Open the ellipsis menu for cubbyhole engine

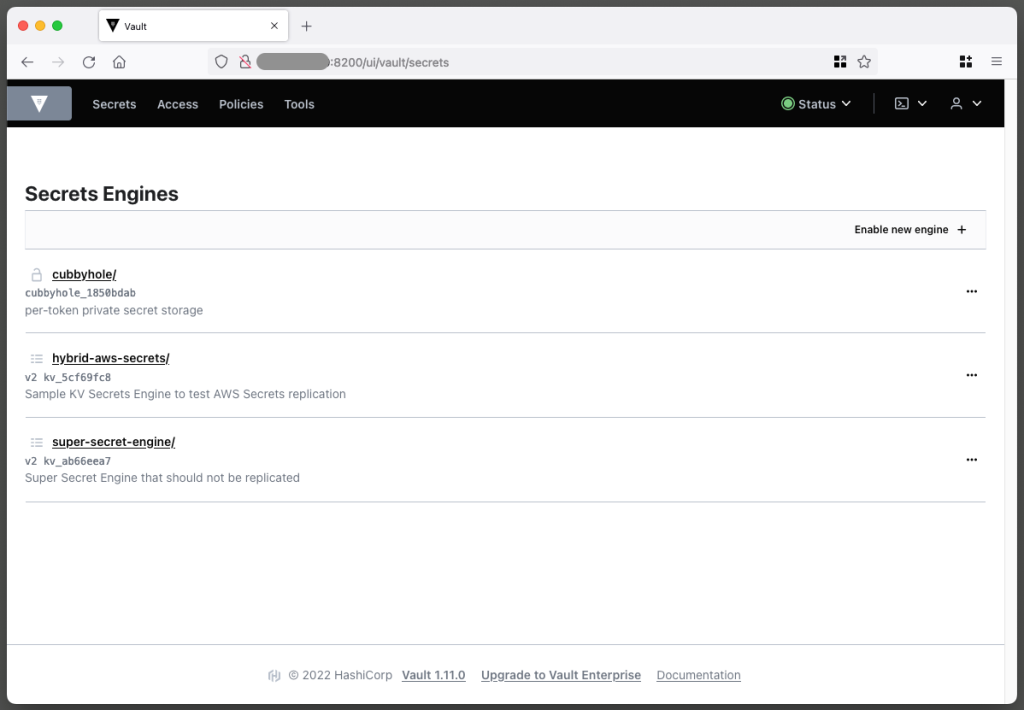(x=971, y=291)
